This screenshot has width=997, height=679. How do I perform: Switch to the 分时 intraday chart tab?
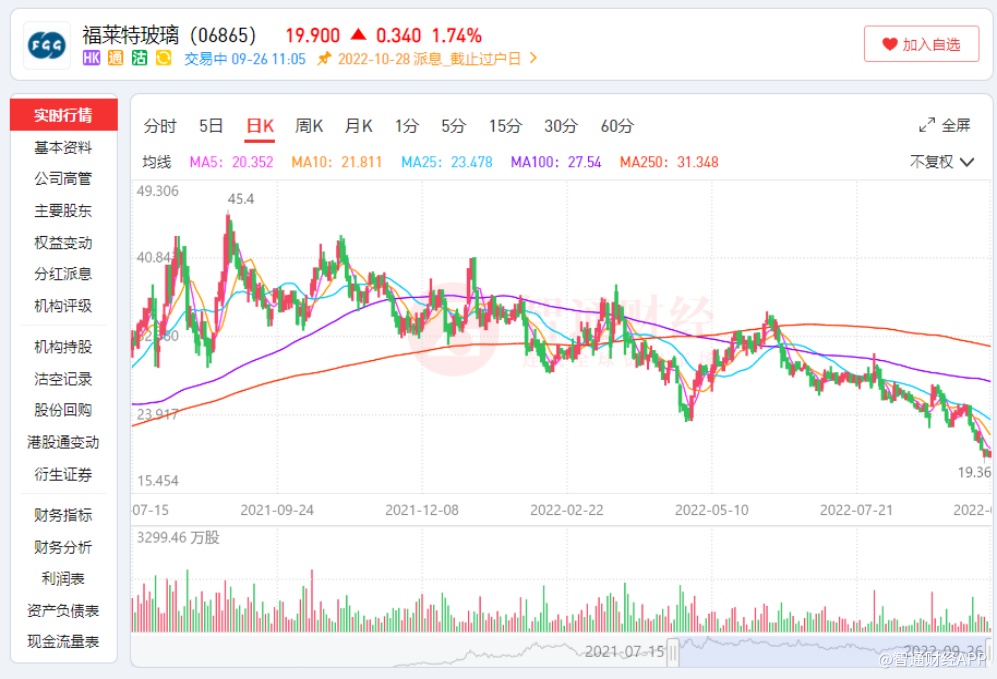pyautogui.click(x=160, y=126)
